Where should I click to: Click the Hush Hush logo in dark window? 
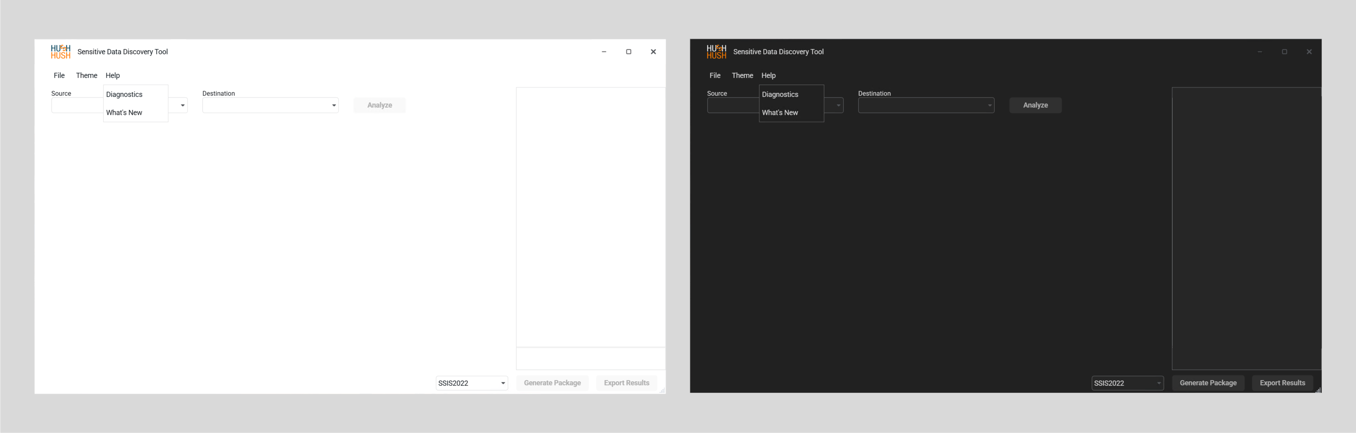[716, 52]
